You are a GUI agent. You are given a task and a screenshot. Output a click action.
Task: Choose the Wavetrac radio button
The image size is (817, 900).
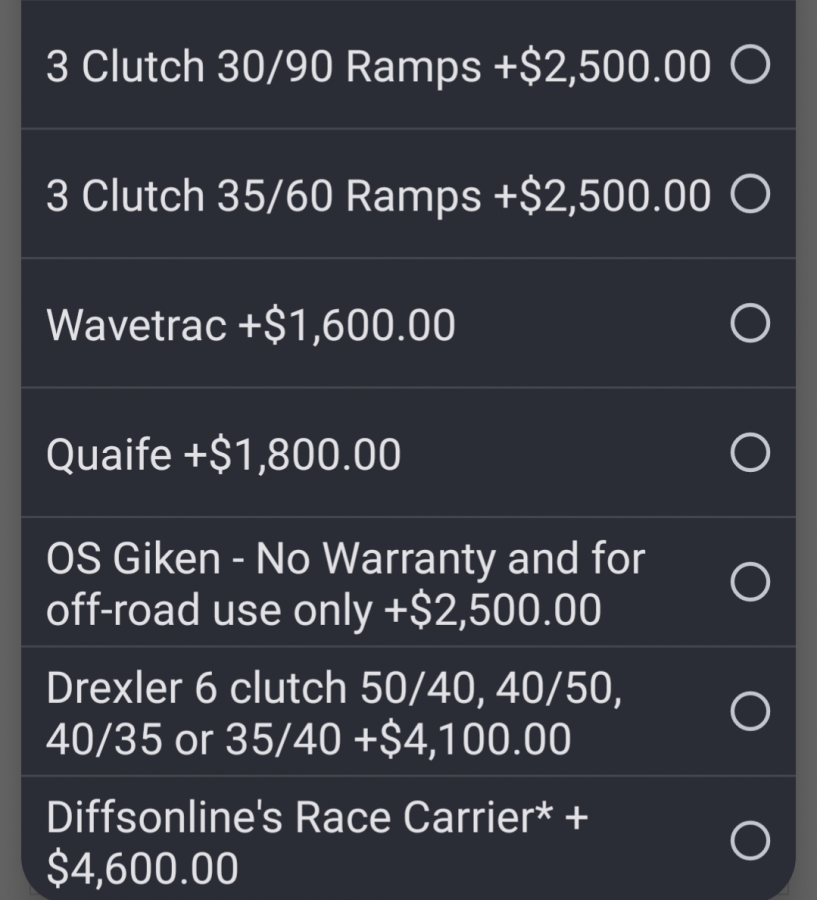click(x=750, y=324)
